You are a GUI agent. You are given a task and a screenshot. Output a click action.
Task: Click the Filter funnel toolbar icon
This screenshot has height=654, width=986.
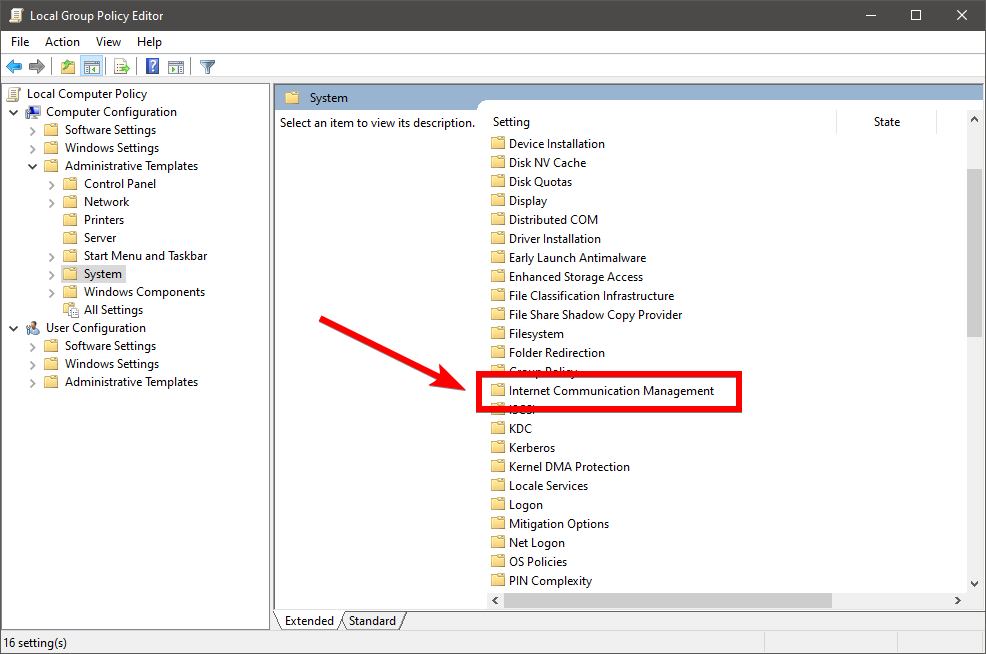207,67
